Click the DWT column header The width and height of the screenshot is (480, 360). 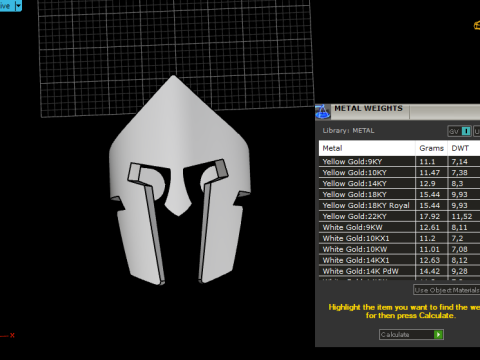[x=464, y=148]
